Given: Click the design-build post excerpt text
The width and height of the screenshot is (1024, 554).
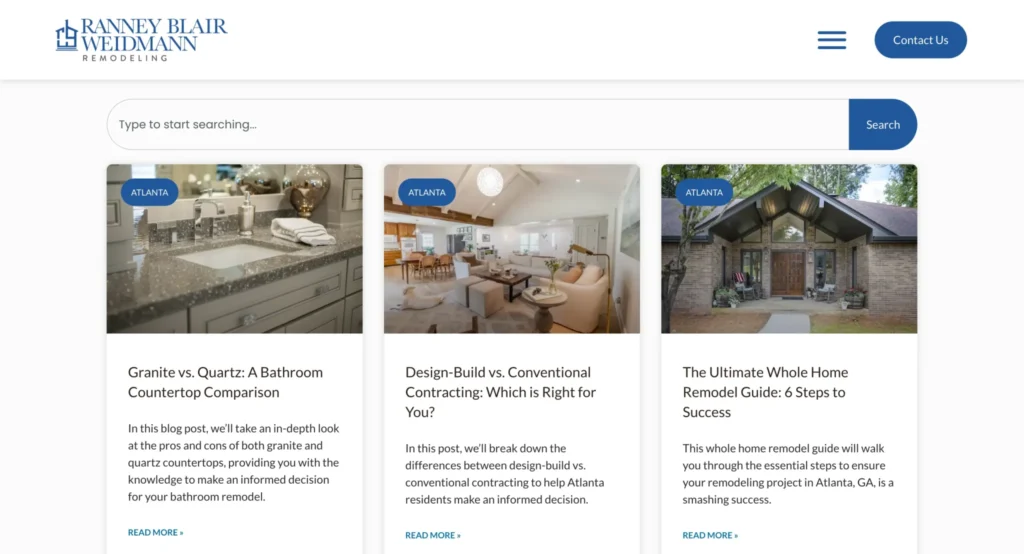Looking at the screenshot, I should (x=505, y=474).
